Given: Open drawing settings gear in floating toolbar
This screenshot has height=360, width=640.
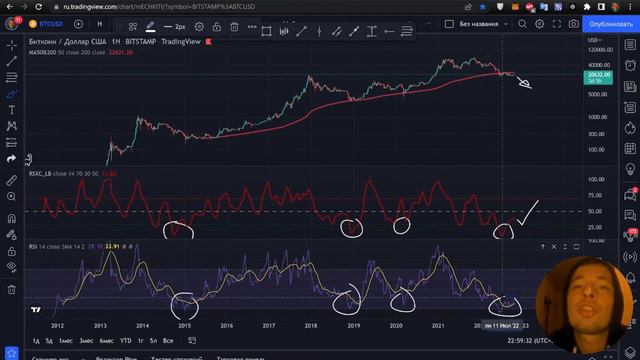Looking at the screenshot, I should 199,27.
